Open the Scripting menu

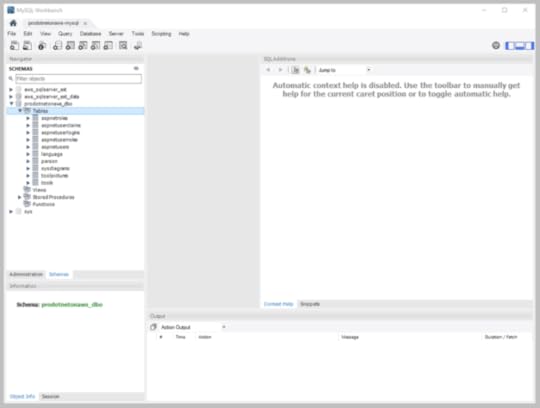(162, 34)
